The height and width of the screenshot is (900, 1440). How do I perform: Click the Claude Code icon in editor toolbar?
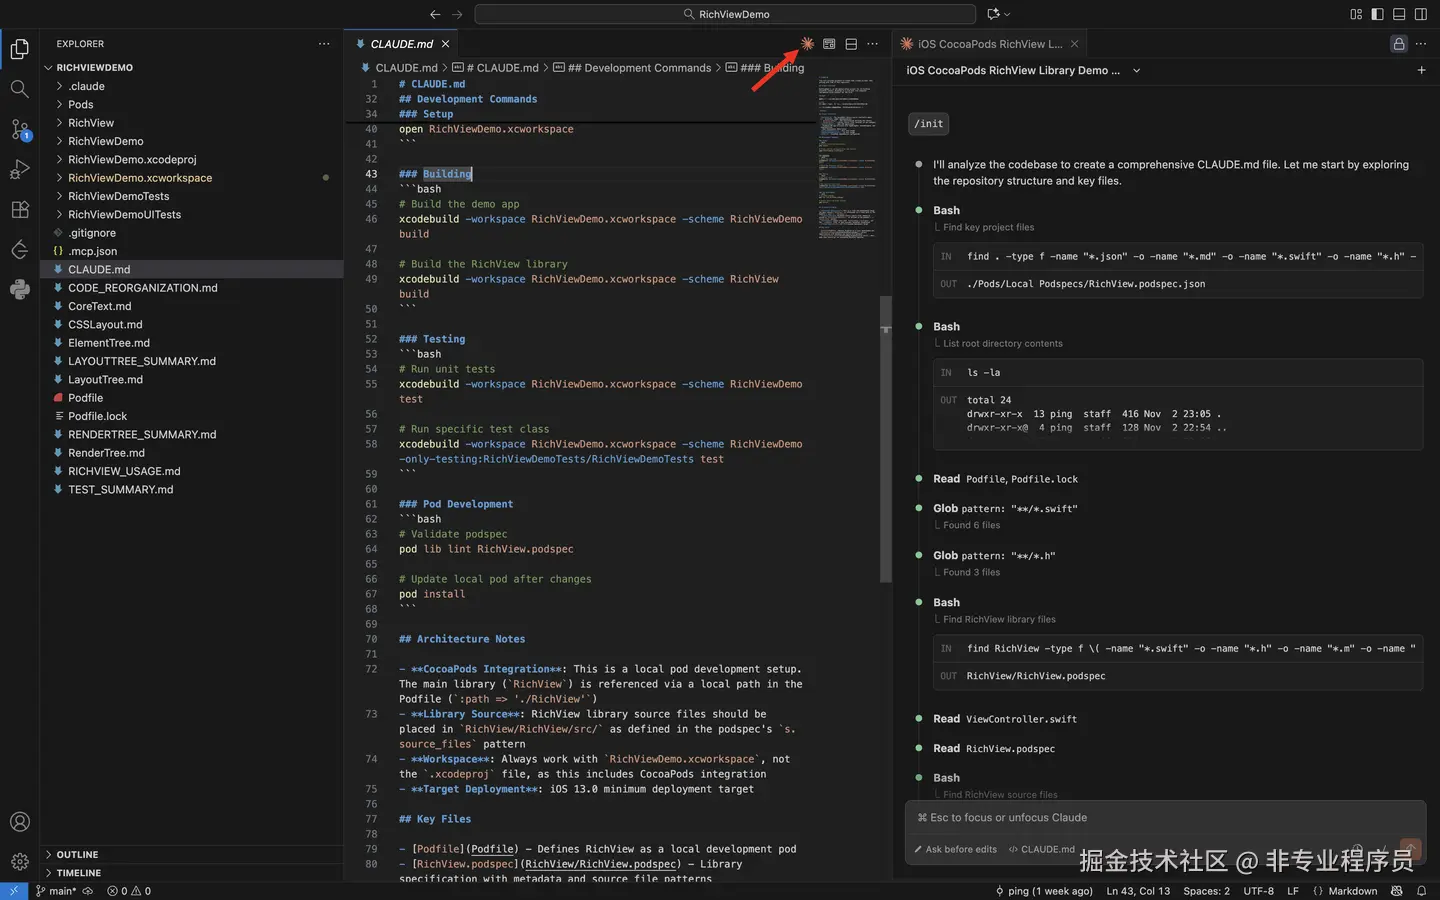click(807, 44)
